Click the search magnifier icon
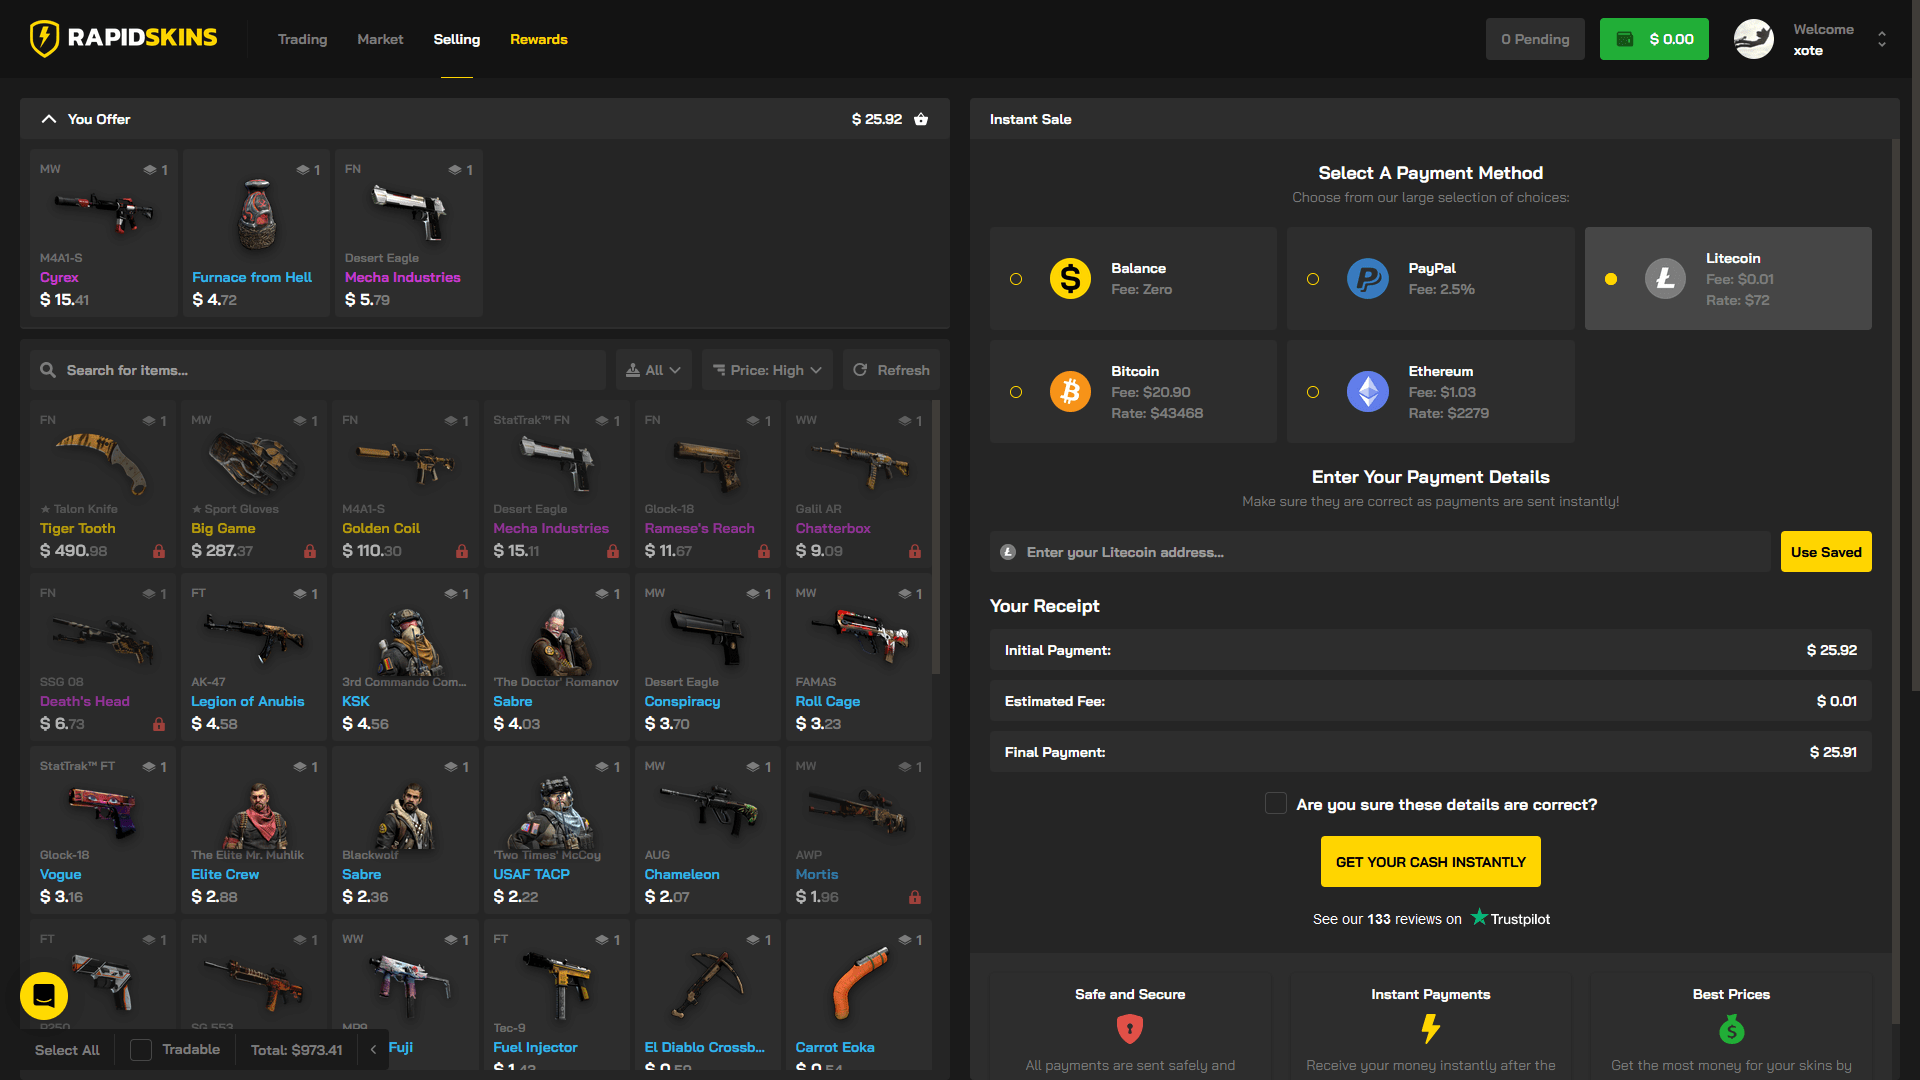This screenshot has width=1920, height=1080. pyautogui.click(x=48, y=370)
